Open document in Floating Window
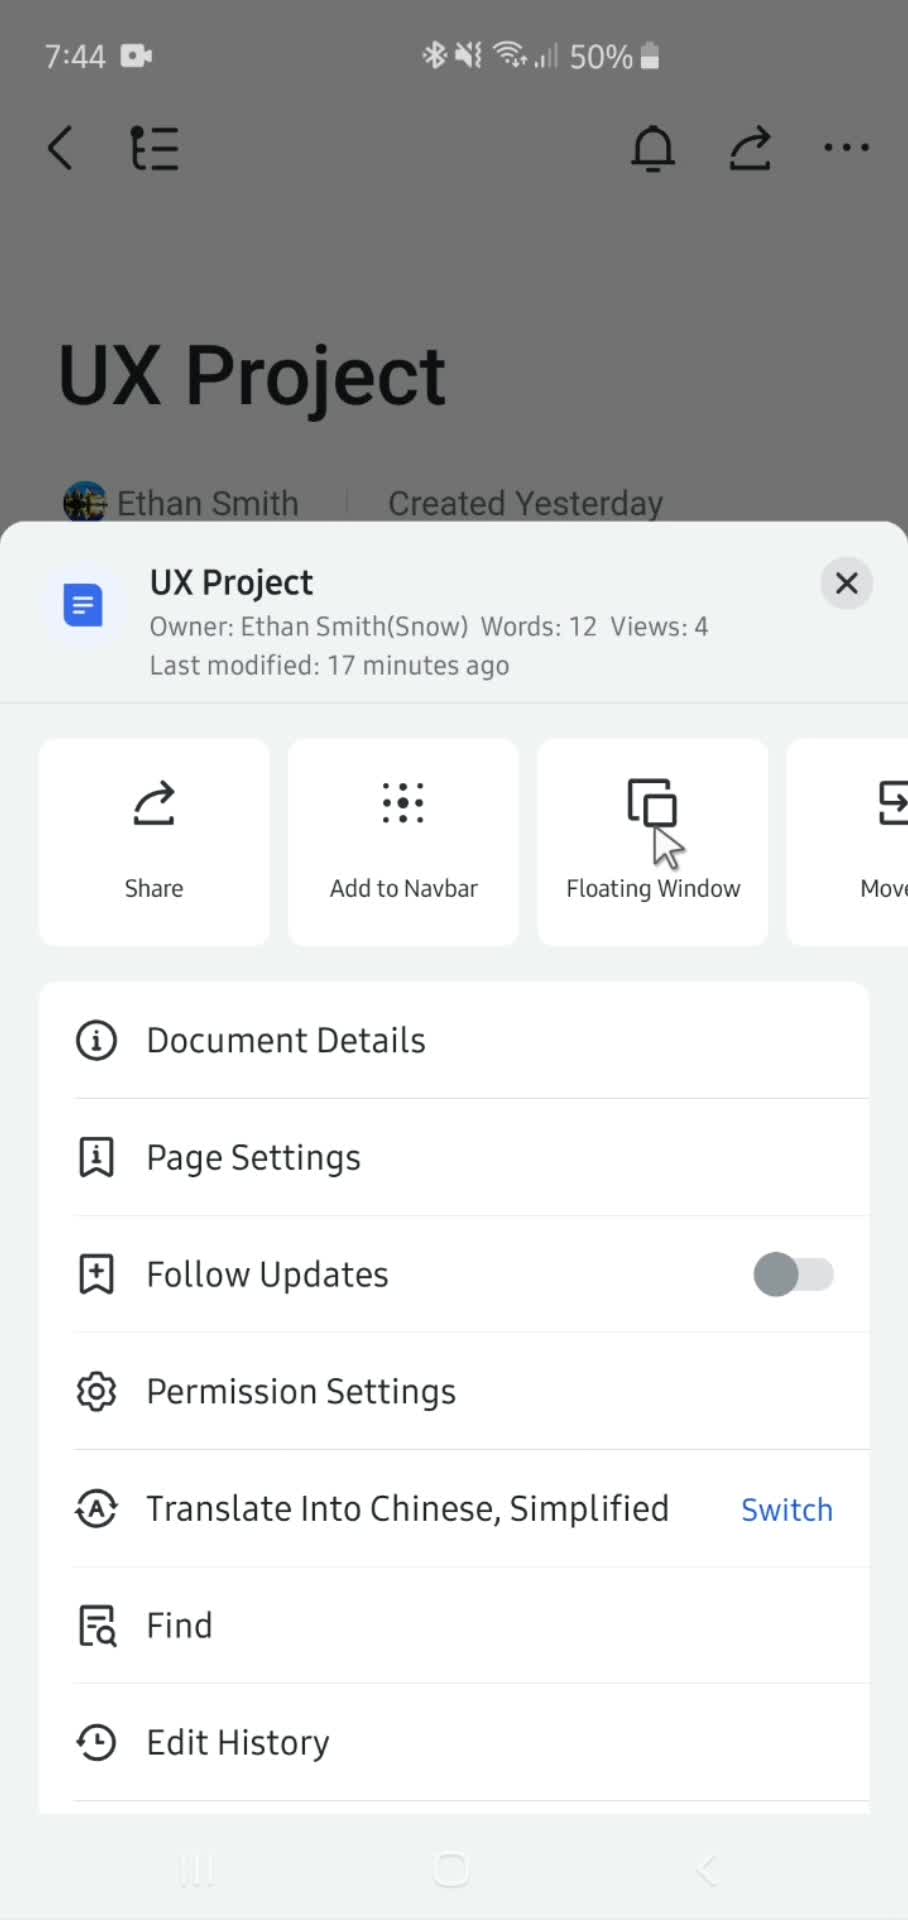This screenshot has height=1920, width=908. tap(653, 842)
